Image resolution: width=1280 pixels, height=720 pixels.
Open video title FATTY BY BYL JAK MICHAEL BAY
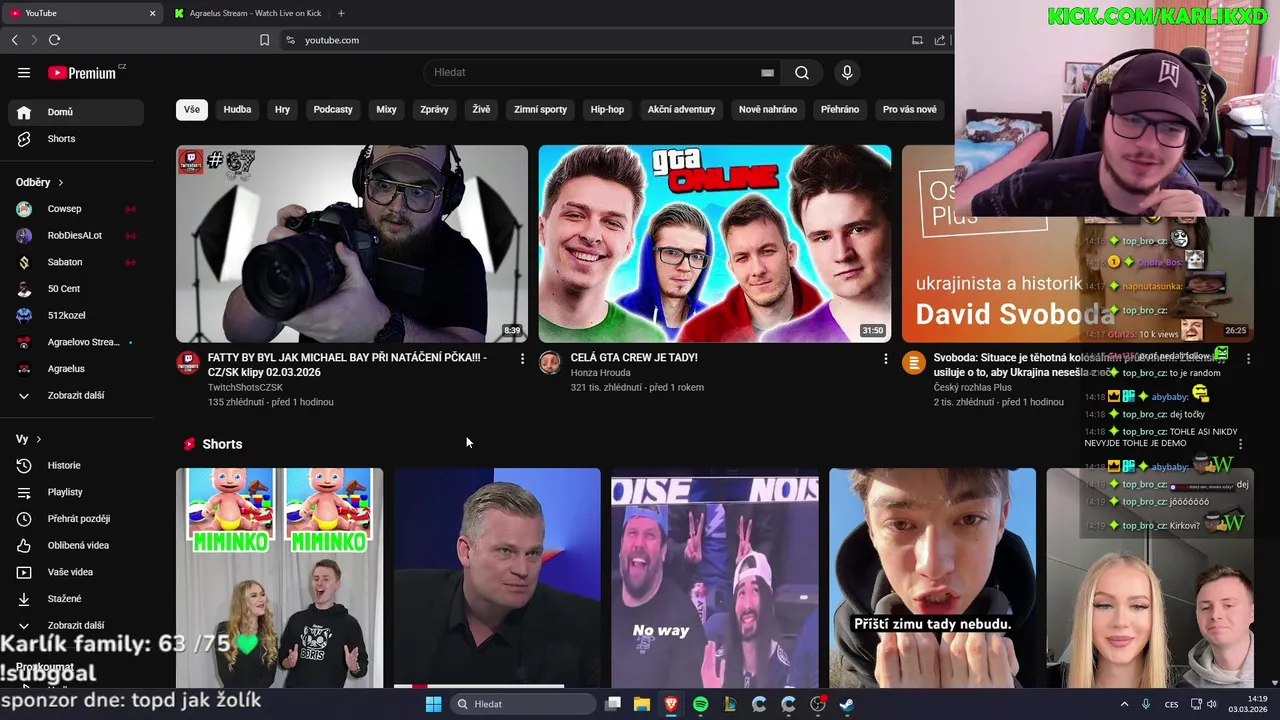click(x=347, y=364)
